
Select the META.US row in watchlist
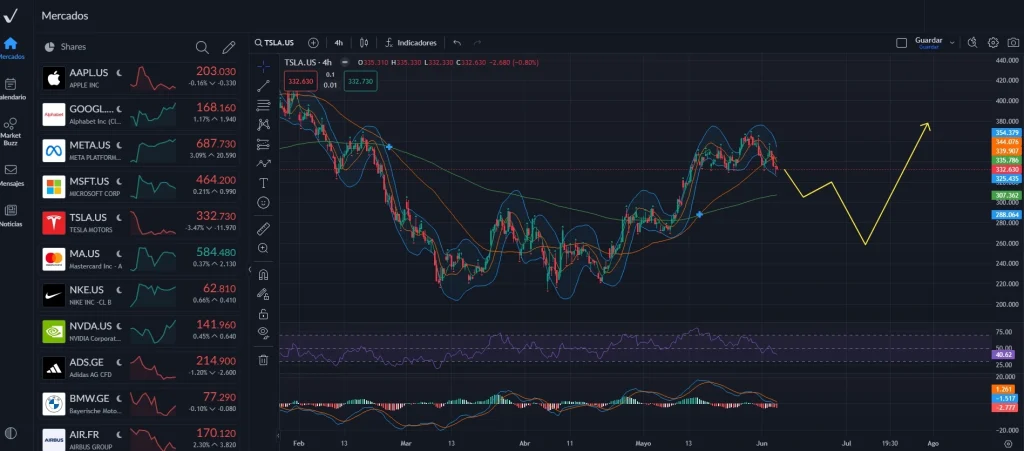tap(140, 151)
